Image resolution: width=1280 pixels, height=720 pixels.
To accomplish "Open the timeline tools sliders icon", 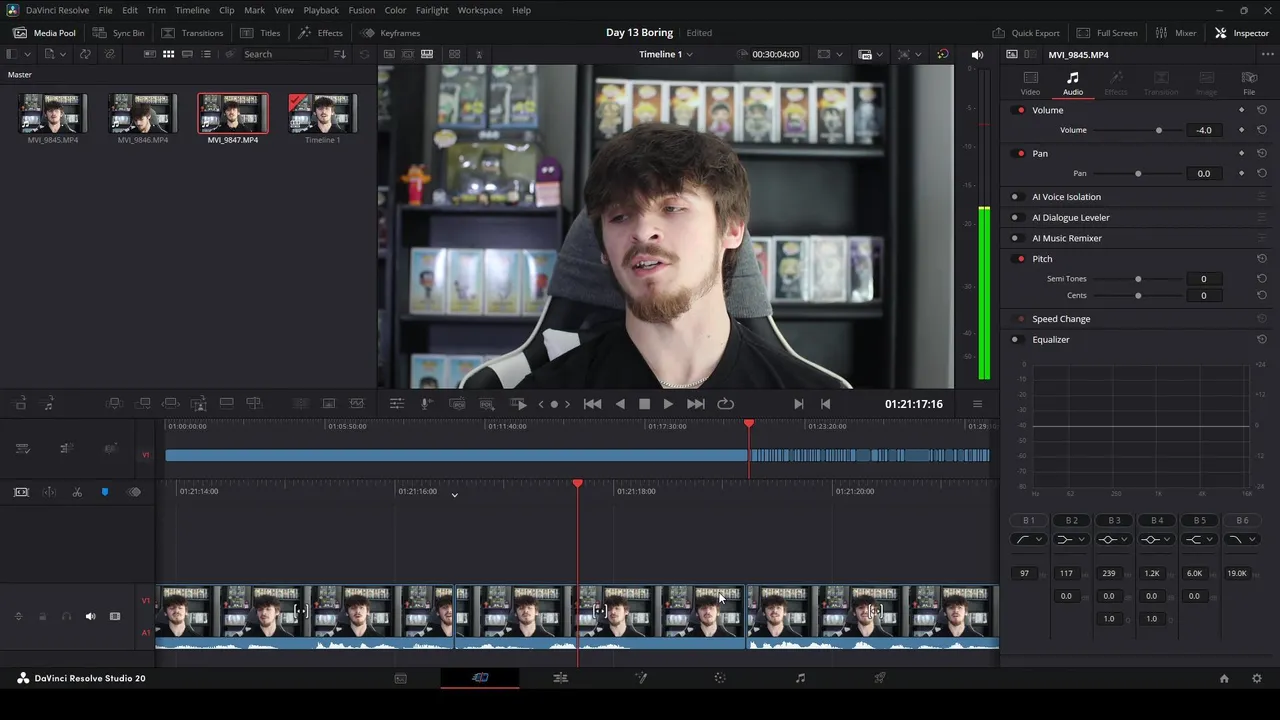I will [396, 404].
